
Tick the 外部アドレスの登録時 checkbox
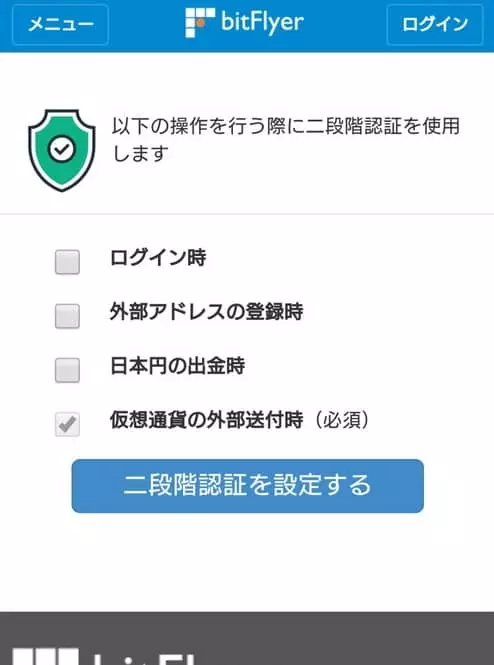67,316
